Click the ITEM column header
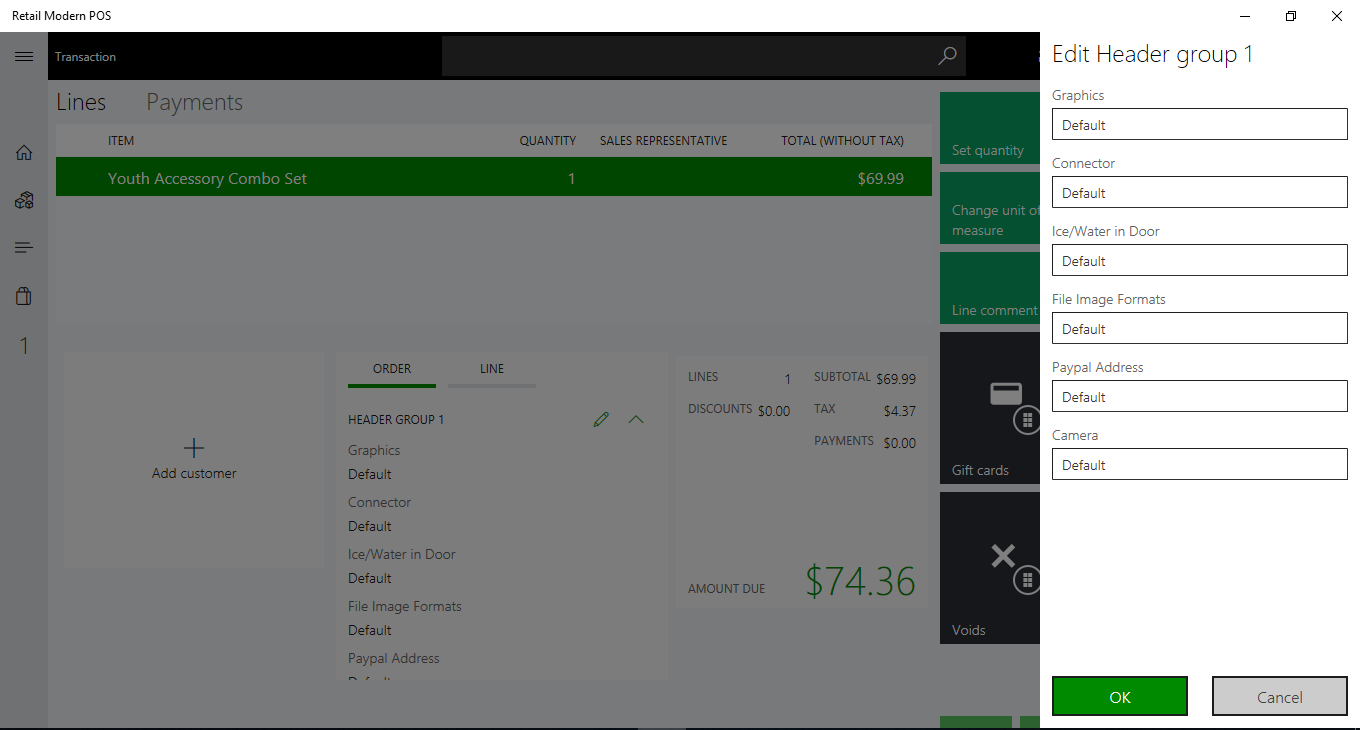Image resolution: width=1360 pixels, height=730 pixels. click(121, 141)
